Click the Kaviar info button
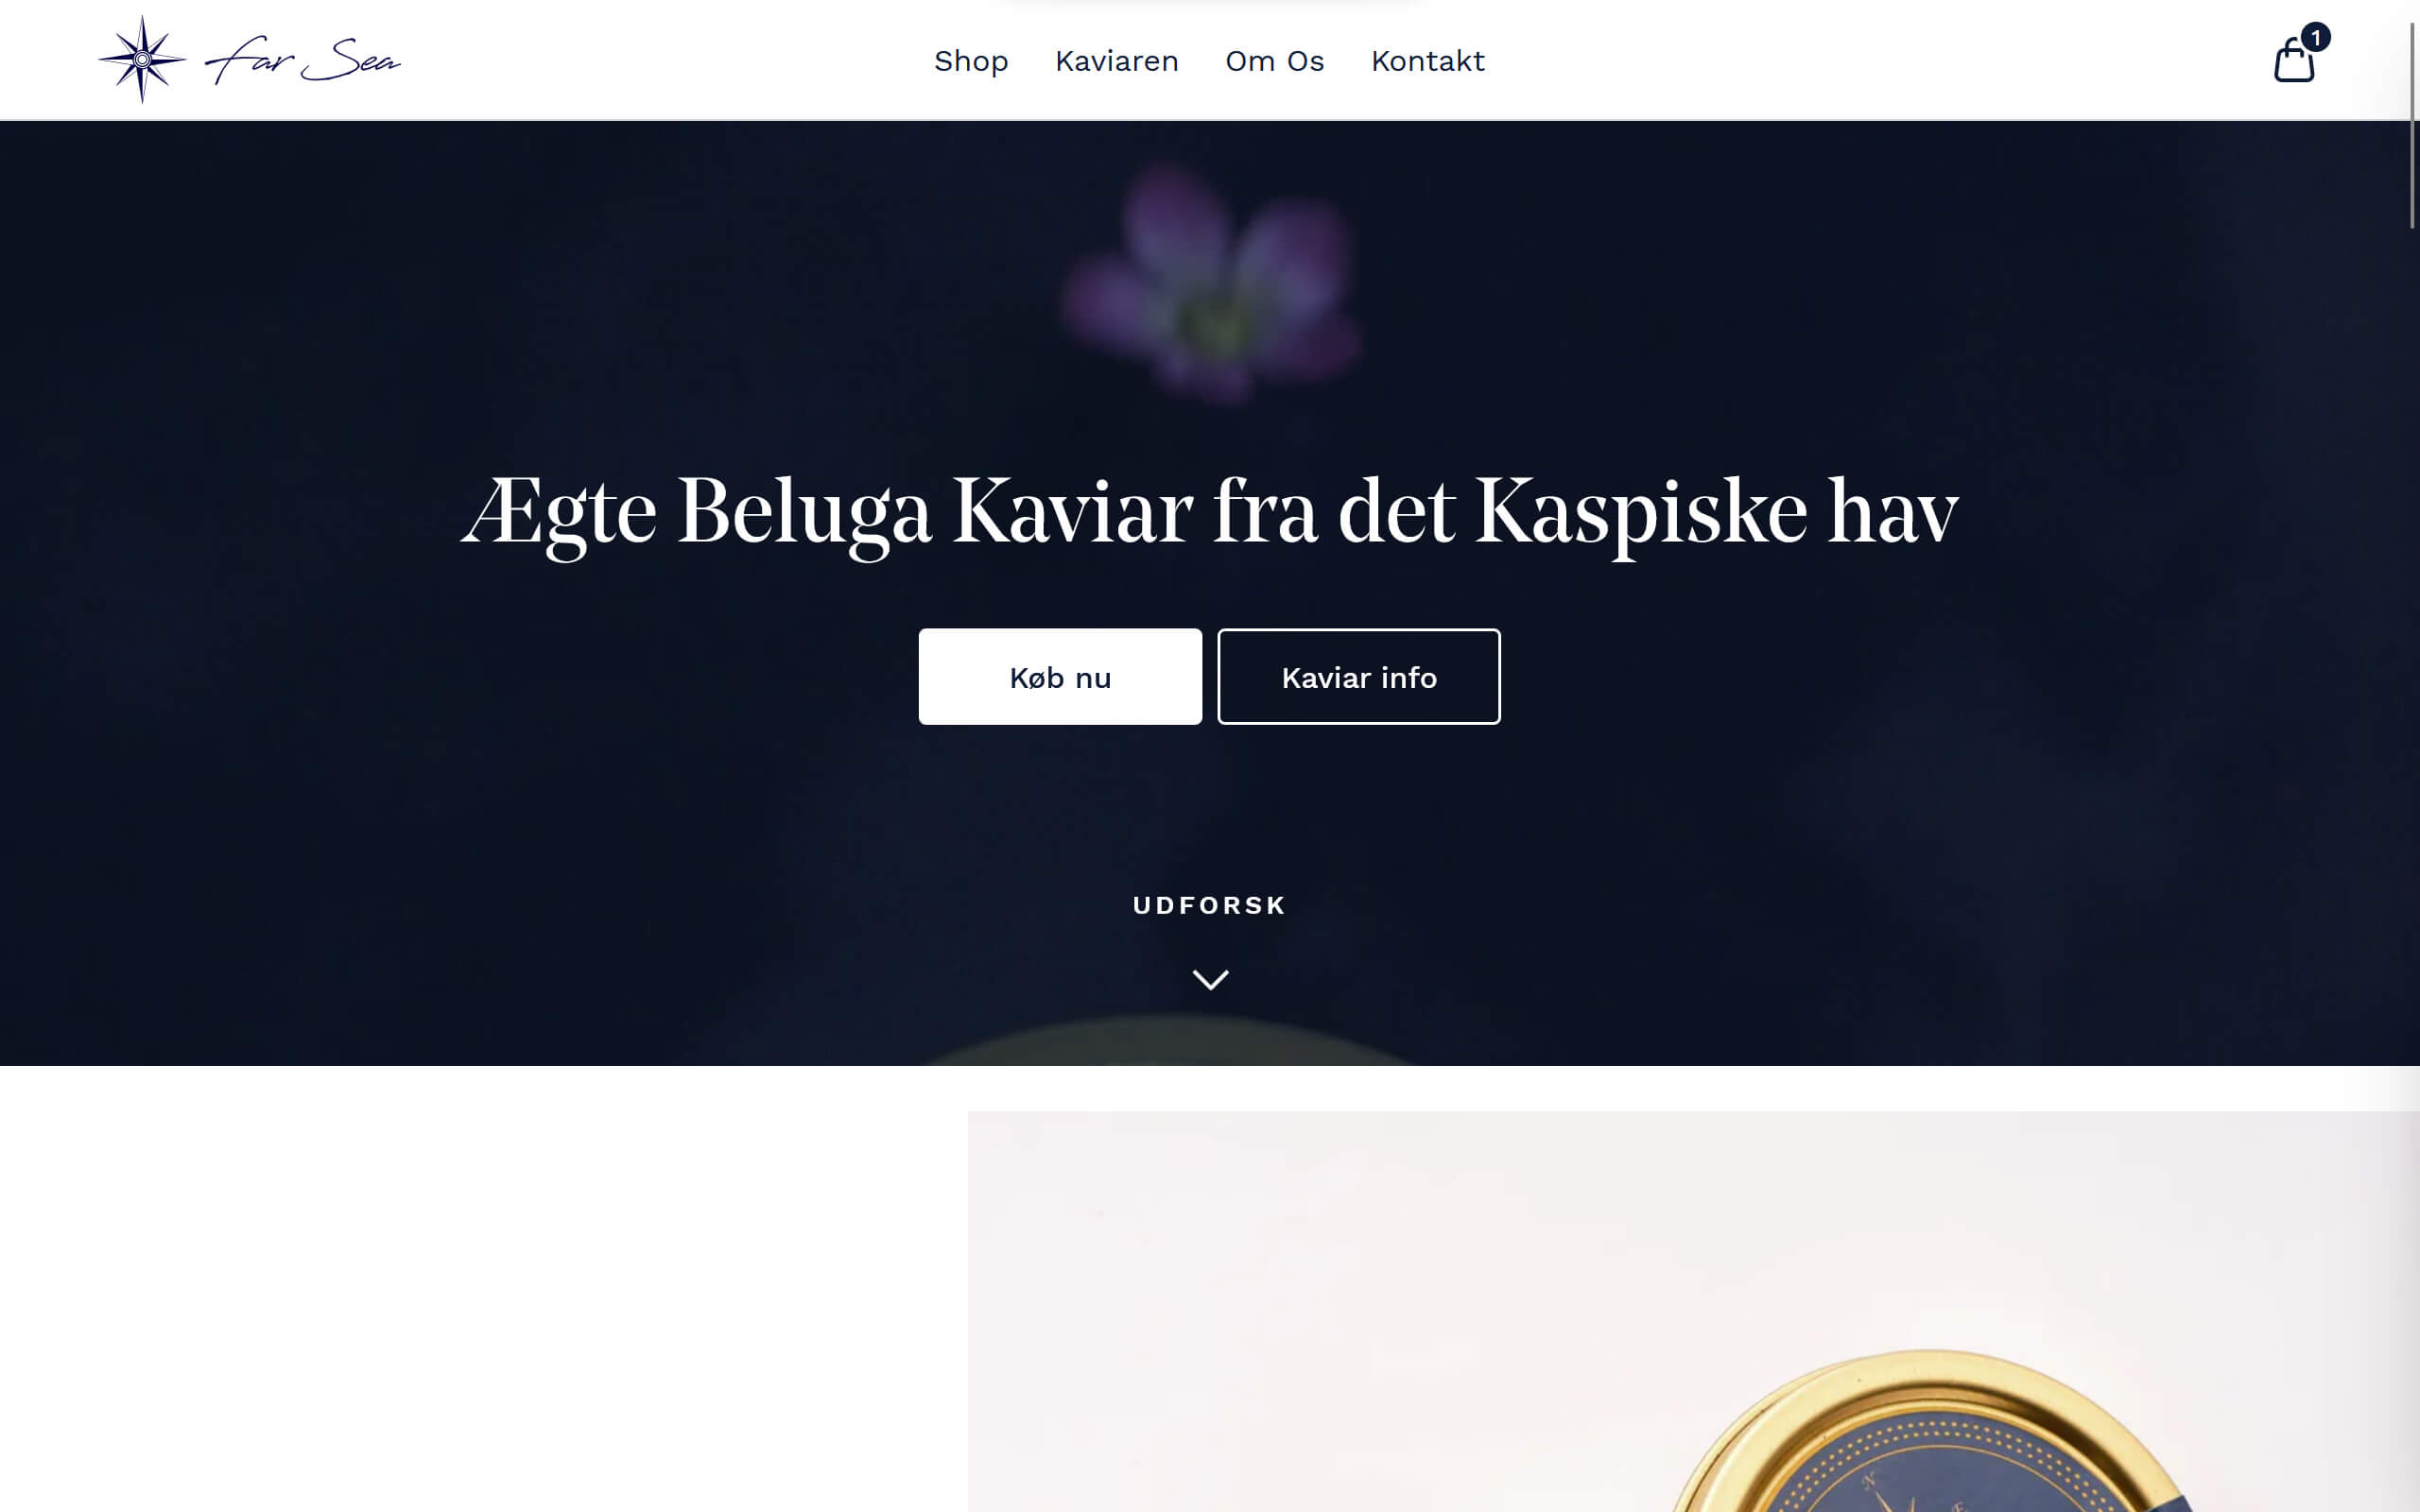Screen dimensions: 2420x1512 (1358, 676)
